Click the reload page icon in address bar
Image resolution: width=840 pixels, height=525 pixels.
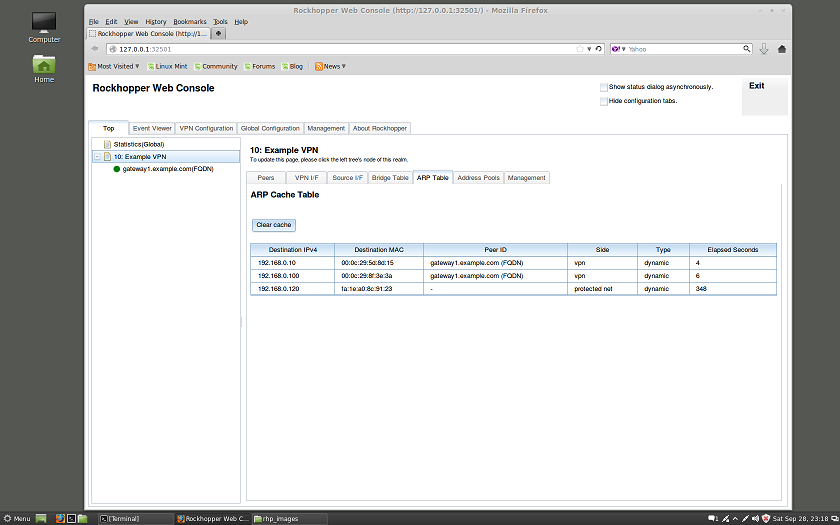pyautogui.click(x=599, y=48)
